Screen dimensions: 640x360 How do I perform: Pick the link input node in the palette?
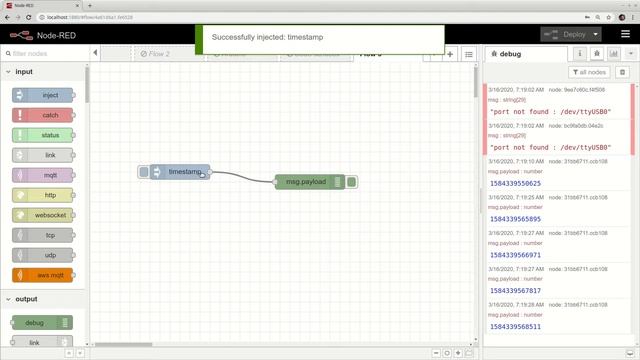tap(43, 155)
